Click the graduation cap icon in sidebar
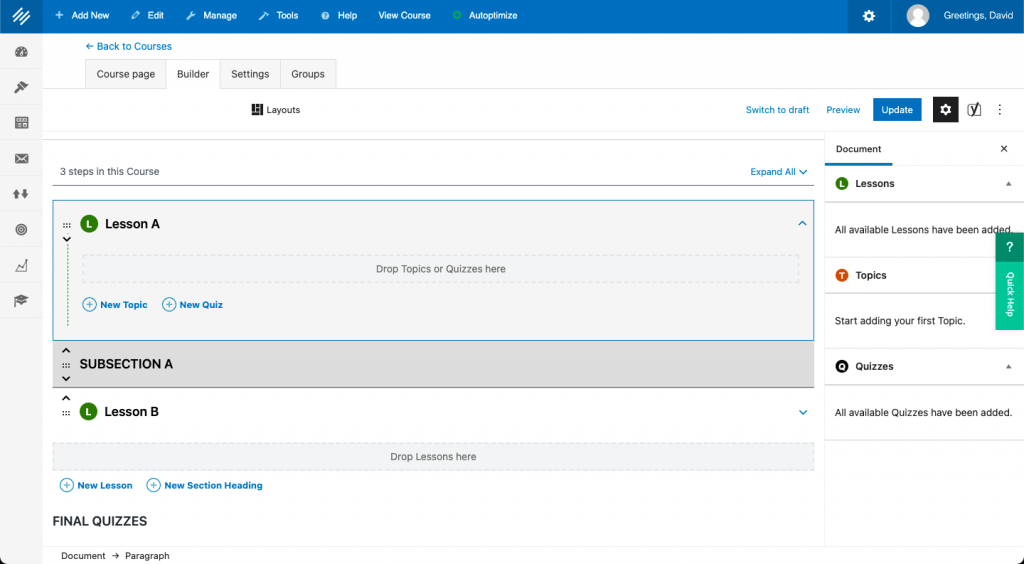1024x564 pixels. [x=21, y=300]
